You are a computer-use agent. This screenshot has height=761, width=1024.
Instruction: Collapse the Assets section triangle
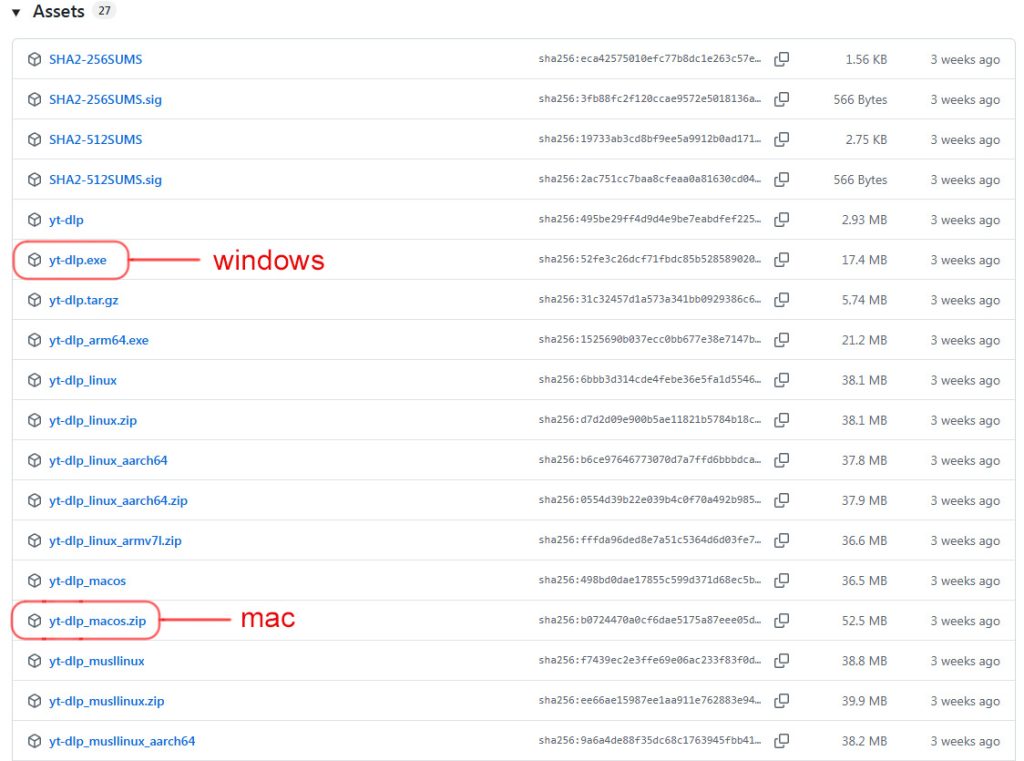point(16,12)
